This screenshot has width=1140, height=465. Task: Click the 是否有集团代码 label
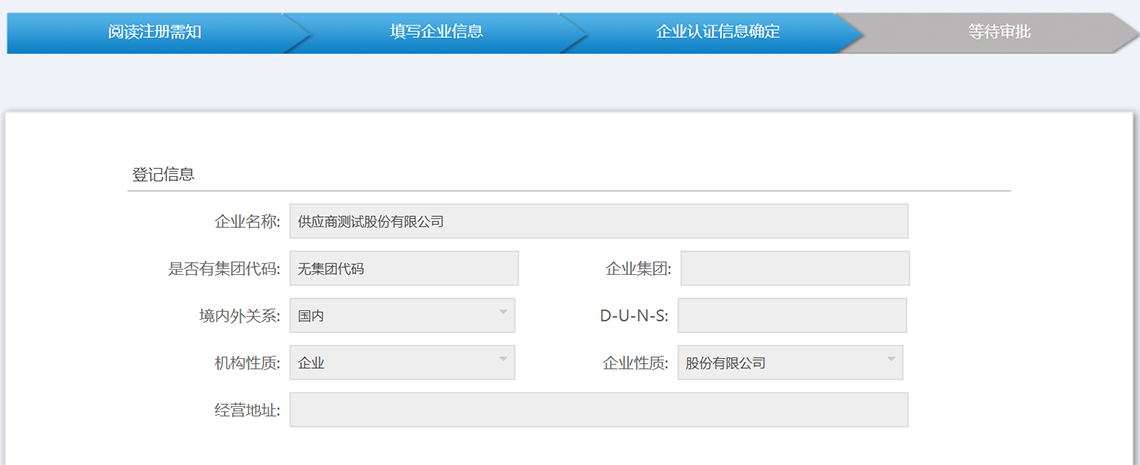coord(224,268)
